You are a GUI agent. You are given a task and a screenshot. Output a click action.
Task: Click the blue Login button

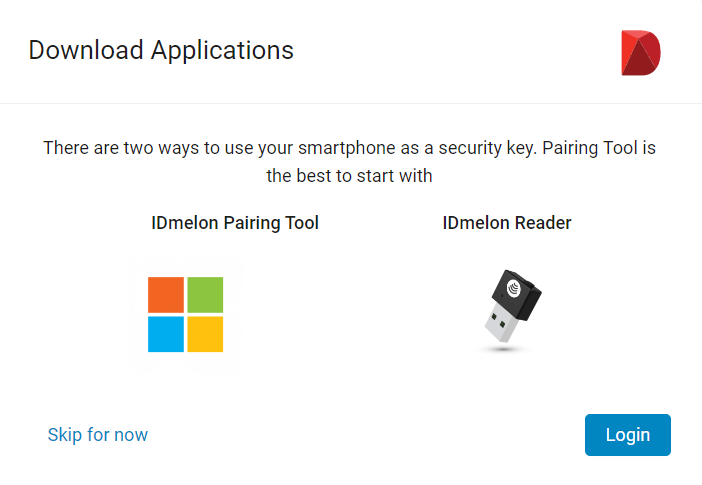tap(628, 435)
